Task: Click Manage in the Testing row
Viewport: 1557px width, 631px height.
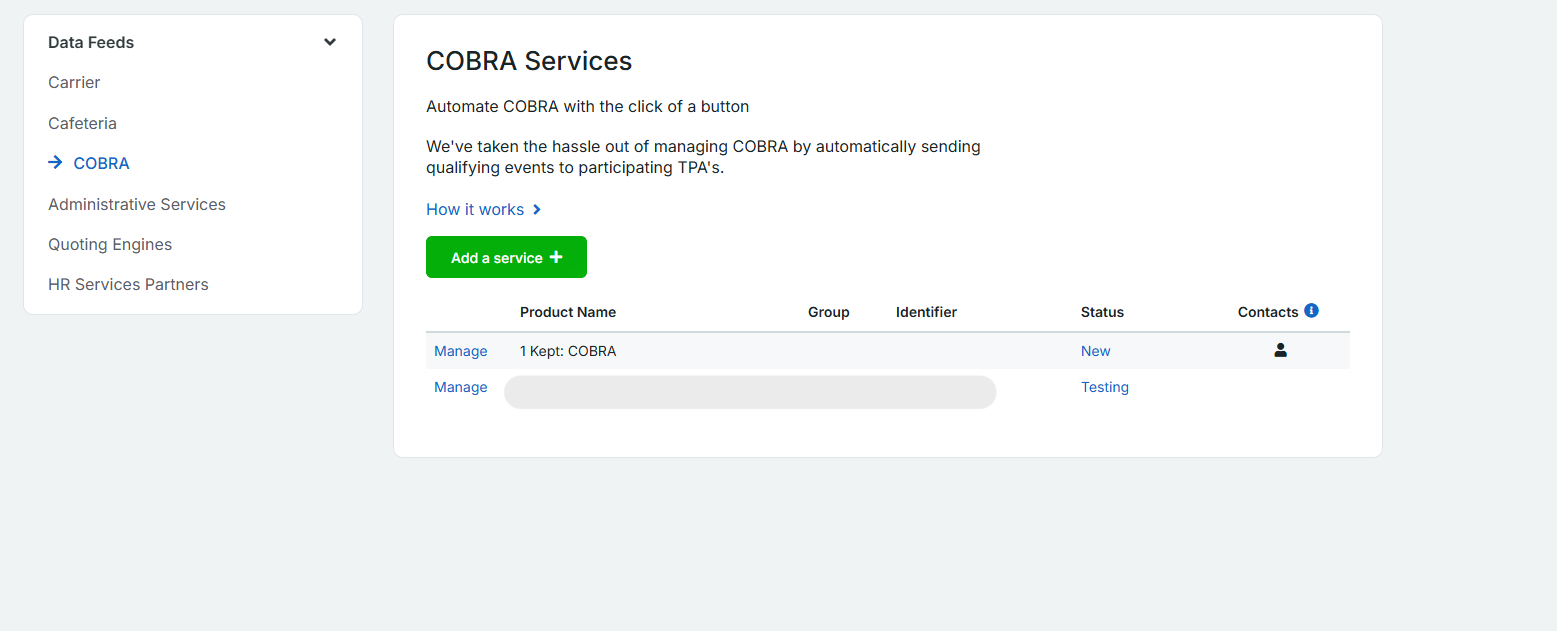Action: coord(461,387)
